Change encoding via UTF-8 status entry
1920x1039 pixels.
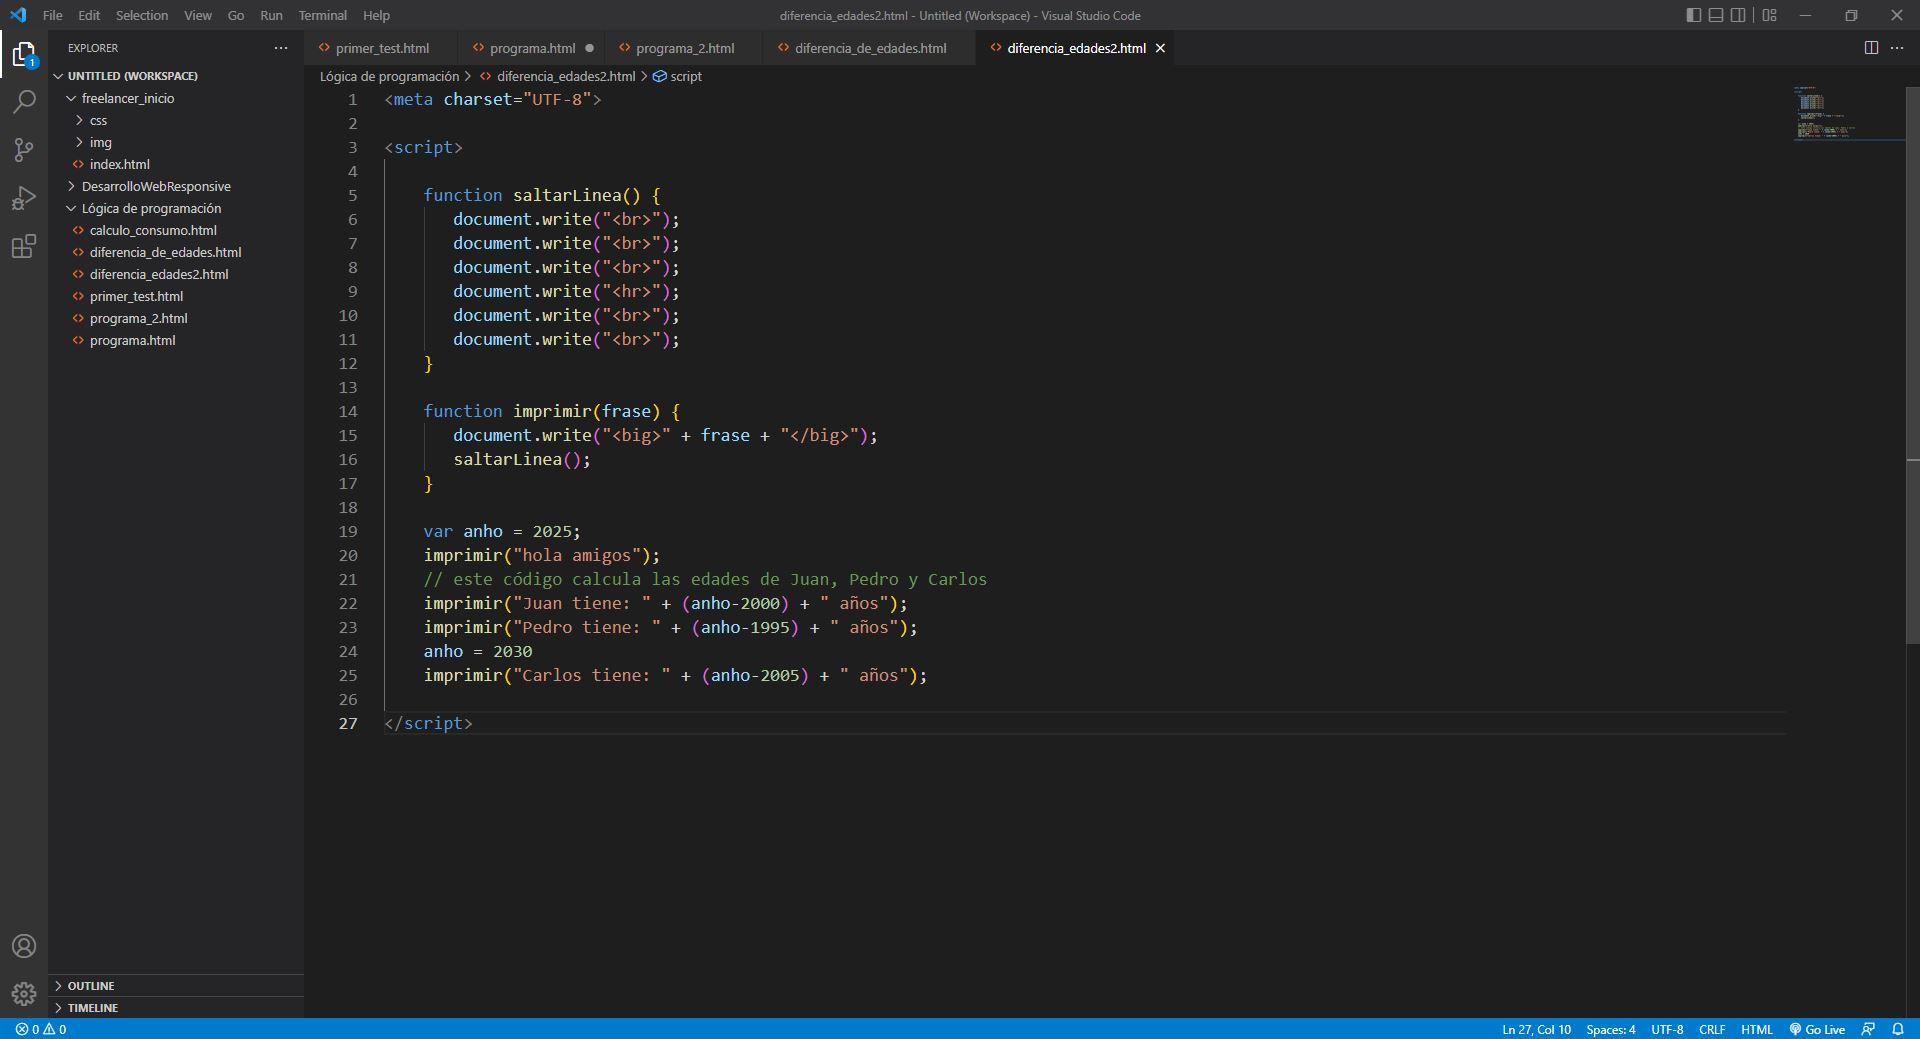click(1667, 1029)
